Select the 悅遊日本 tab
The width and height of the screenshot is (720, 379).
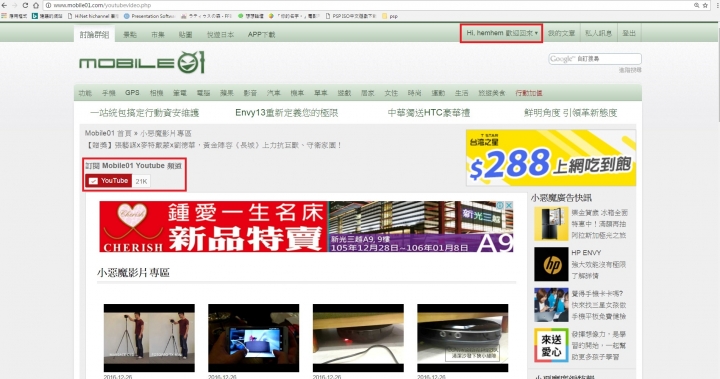[x=220, y=34]
